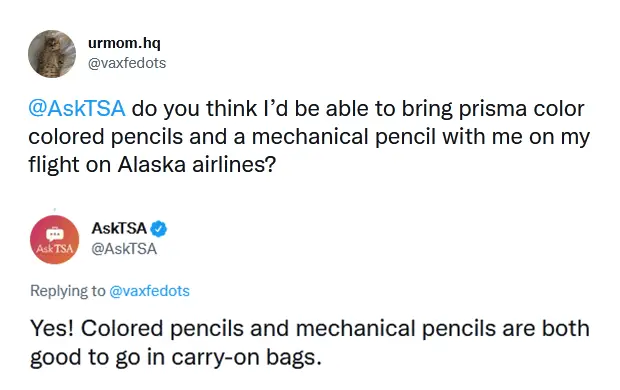Click "Alaska airlines?" in the question tweet
620x390 pixels.
click(197, 164)
